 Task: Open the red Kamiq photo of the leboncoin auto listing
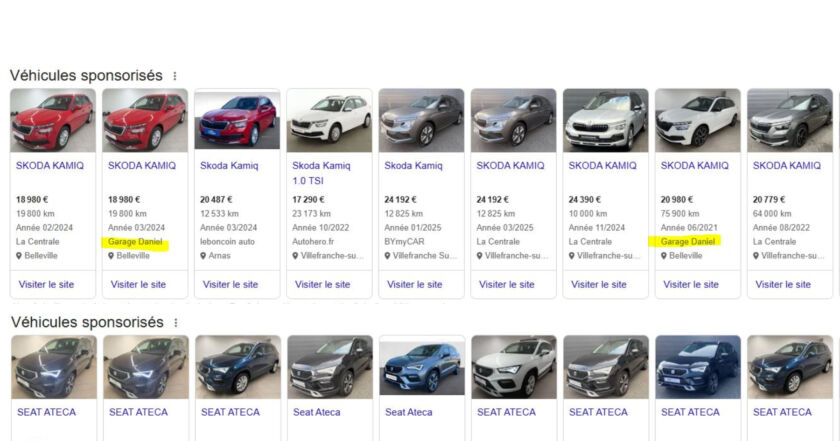(237, 121)
